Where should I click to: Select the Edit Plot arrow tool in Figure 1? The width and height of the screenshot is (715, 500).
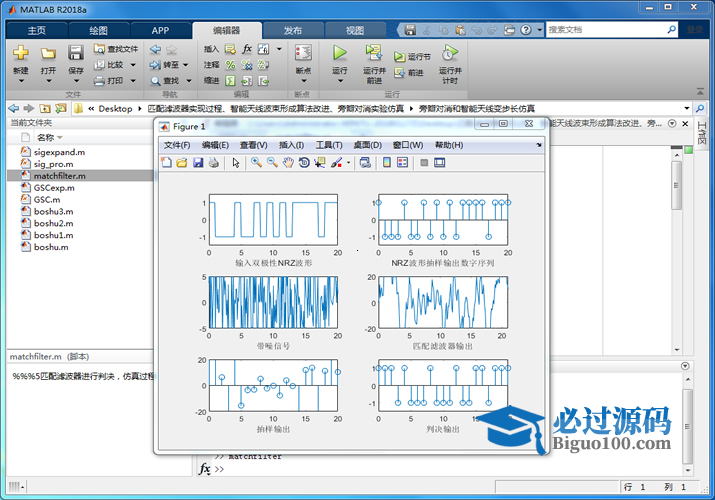click(x=236, y=163)
